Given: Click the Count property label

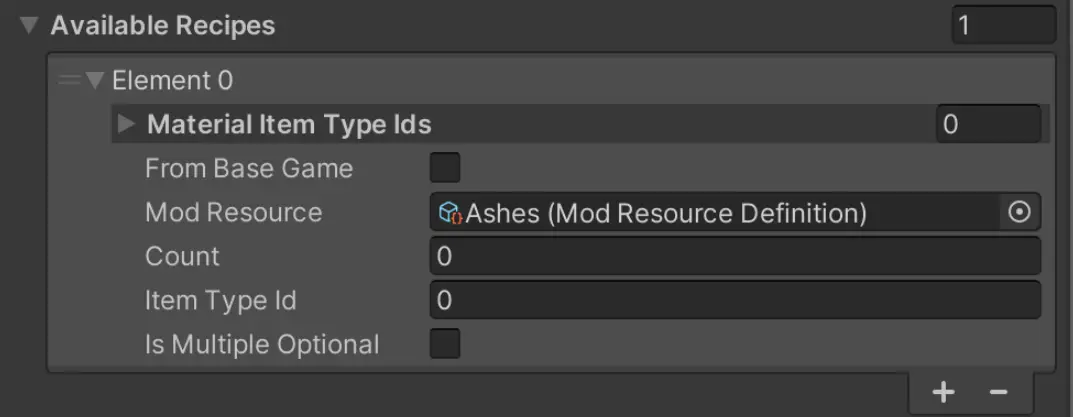Looking at the screenshot, I should tap(183, 256).
